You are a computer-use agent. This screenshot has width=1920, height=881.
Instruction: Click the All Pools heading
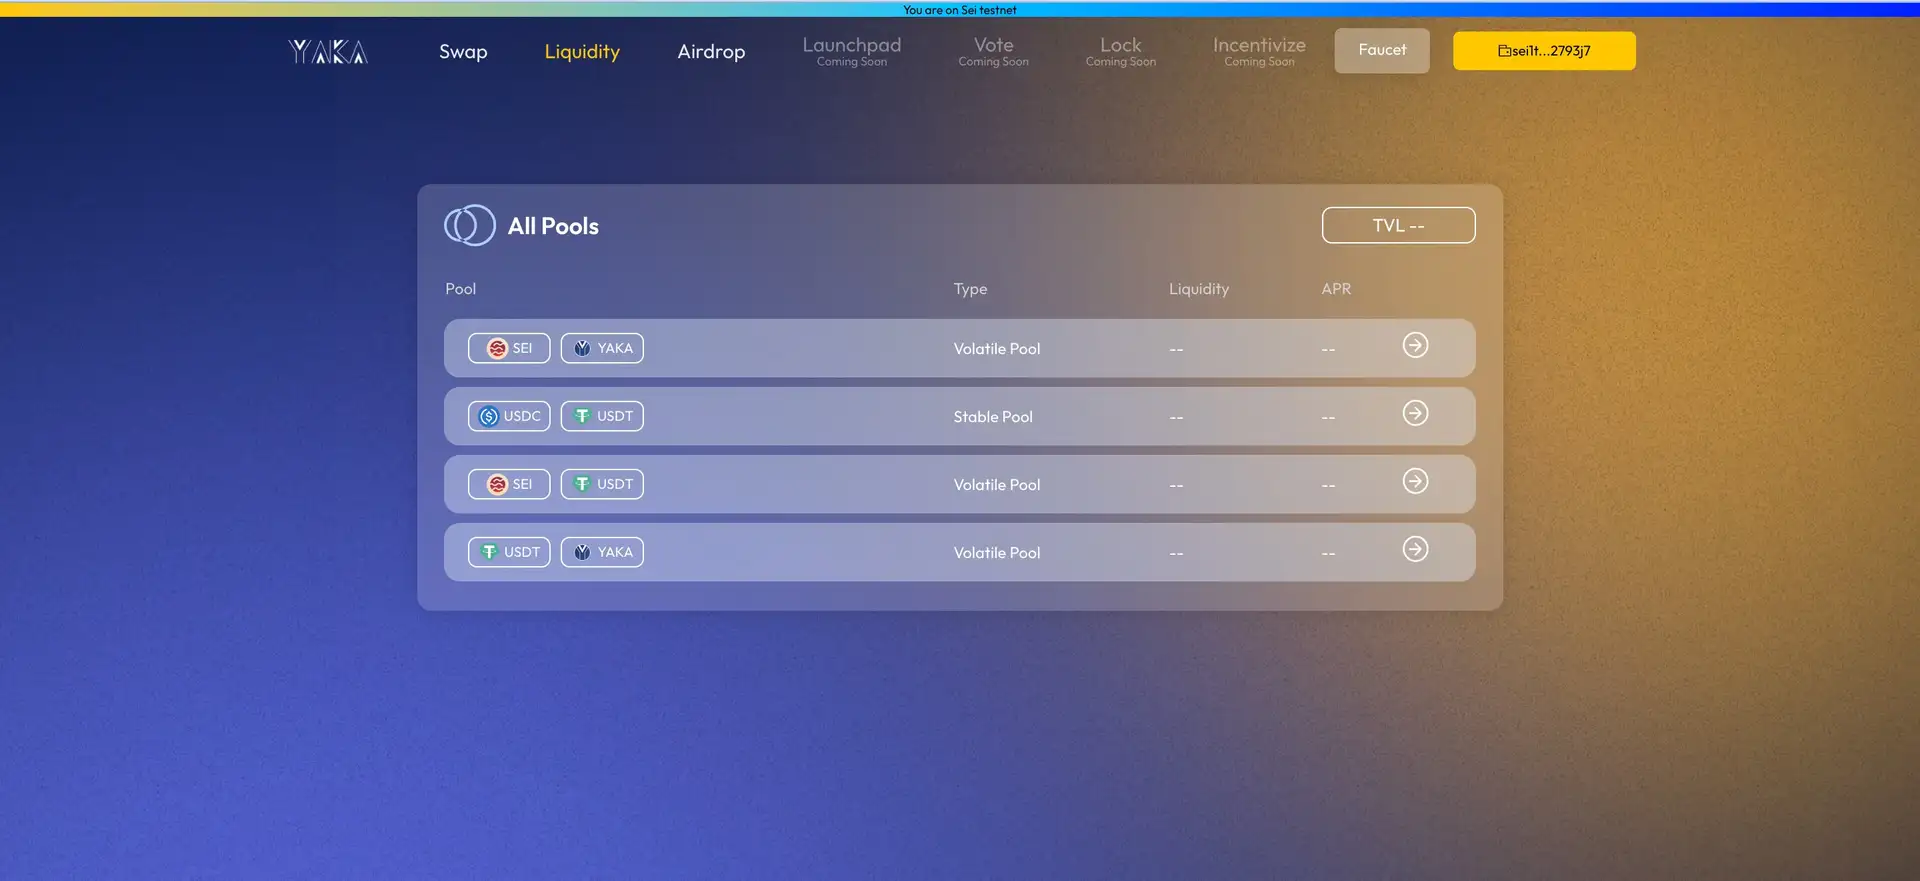pos(553,226)
